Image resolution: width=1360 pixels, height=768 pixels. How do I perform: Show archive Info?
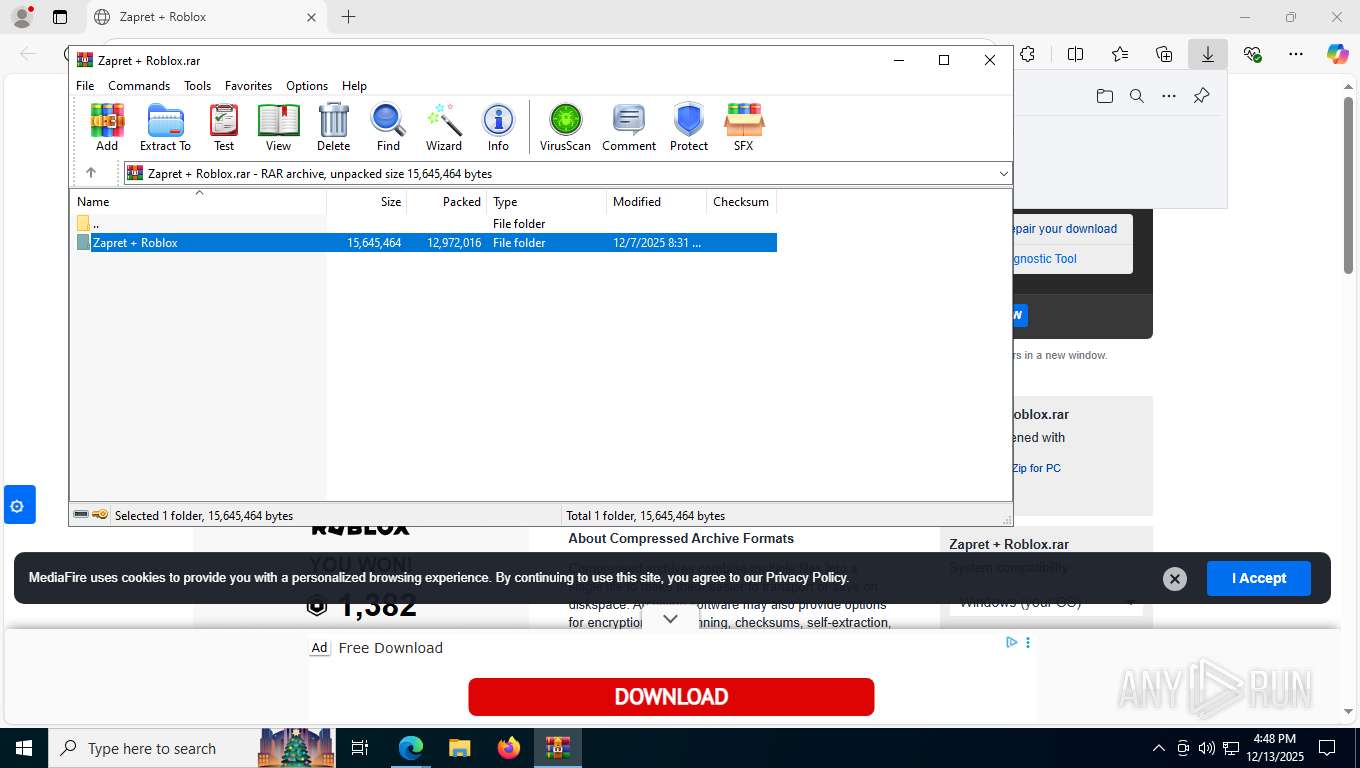coord(498,127)
